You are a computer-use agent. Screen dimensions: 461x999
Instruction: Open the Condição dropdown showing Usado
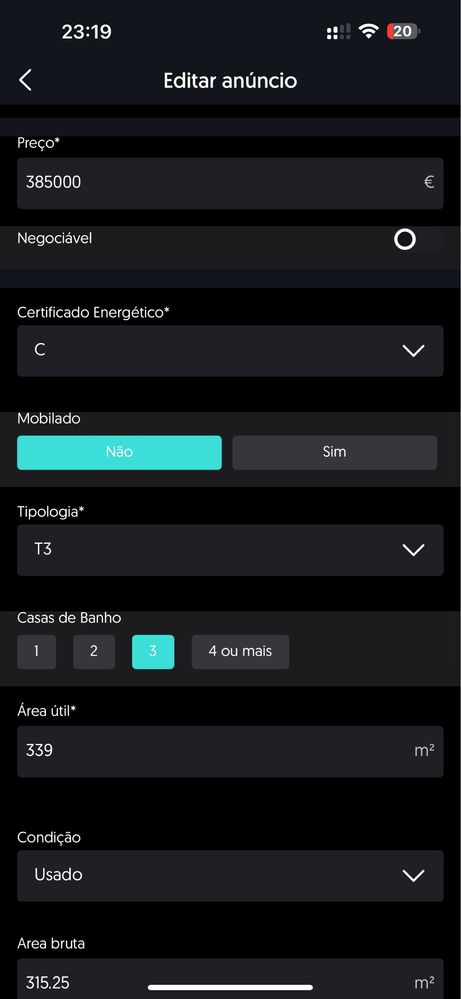[x=230, y=875]
